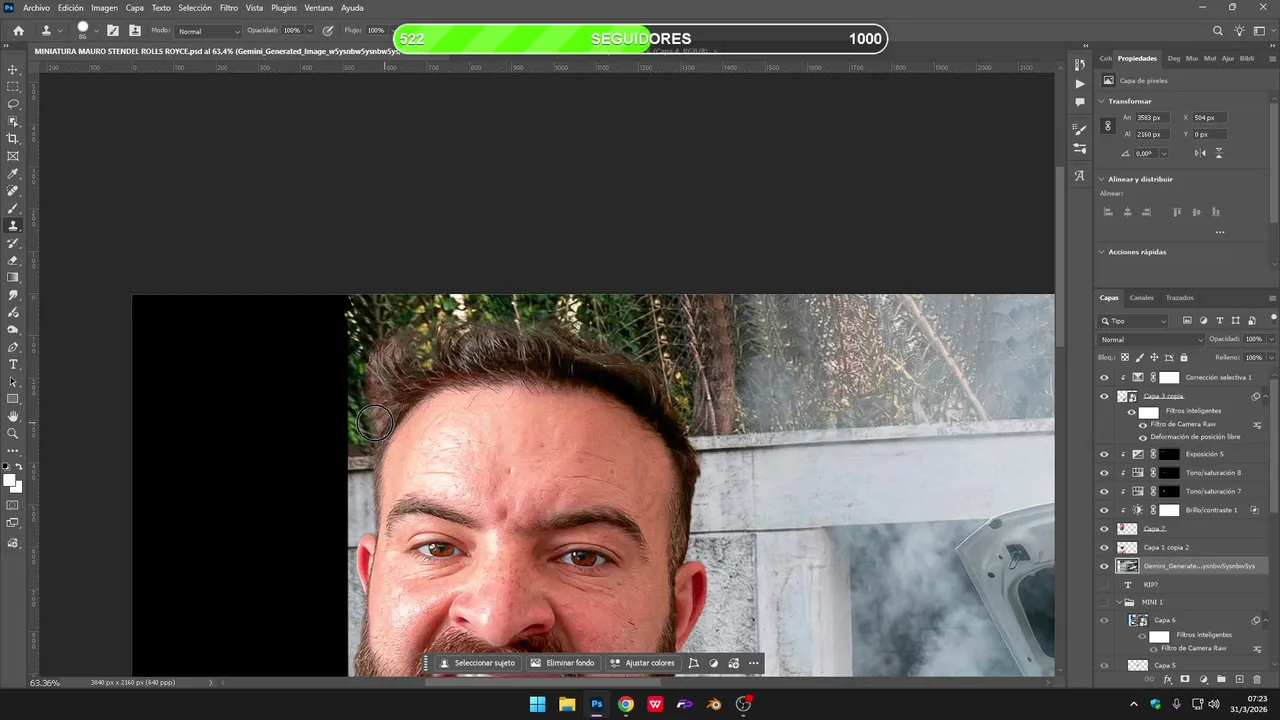Select the Clone Stamp tool in the left toolbar
1280x720 pixels.
tap(13, 226)
